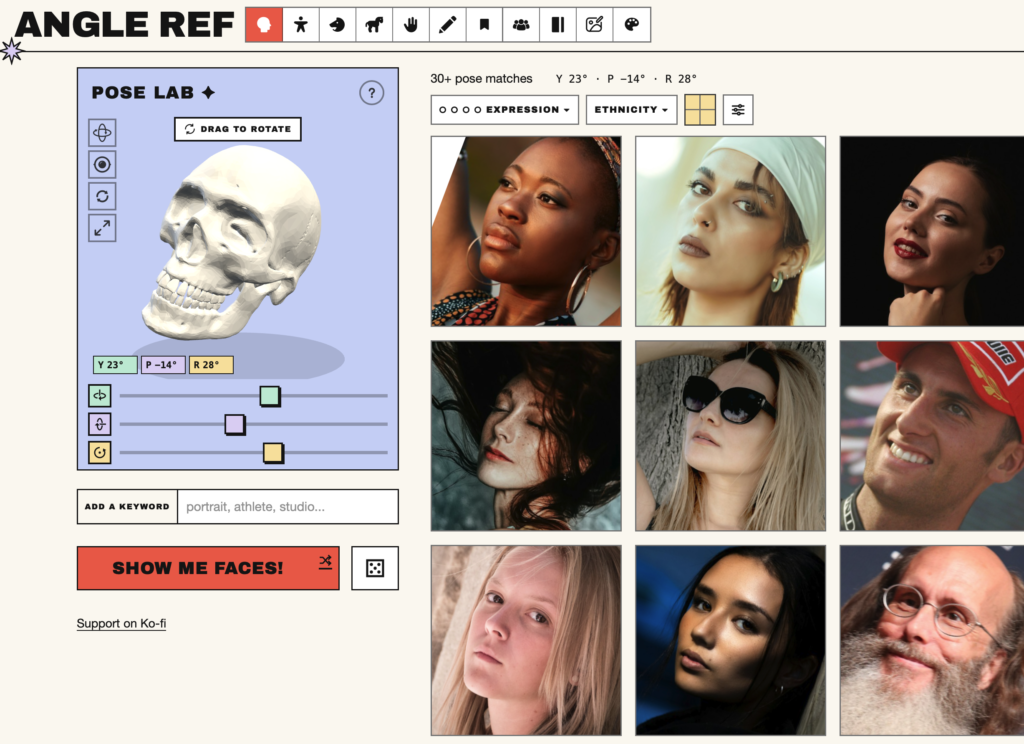The image size is (1024, 744).
Task: Open photo of dark-haired woman on blue background
Action: click(x=731, y=641)
